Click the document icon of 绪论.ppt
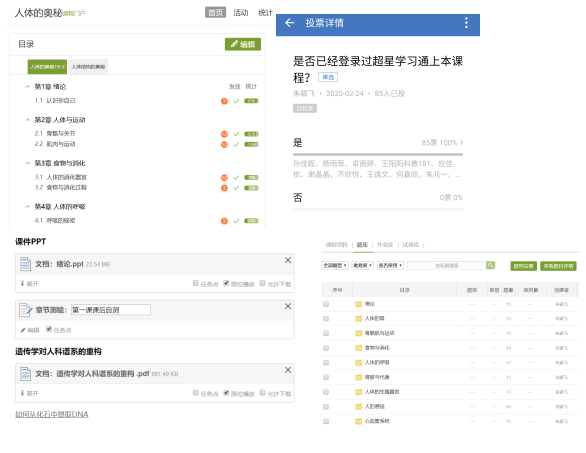 pos(25,264)
